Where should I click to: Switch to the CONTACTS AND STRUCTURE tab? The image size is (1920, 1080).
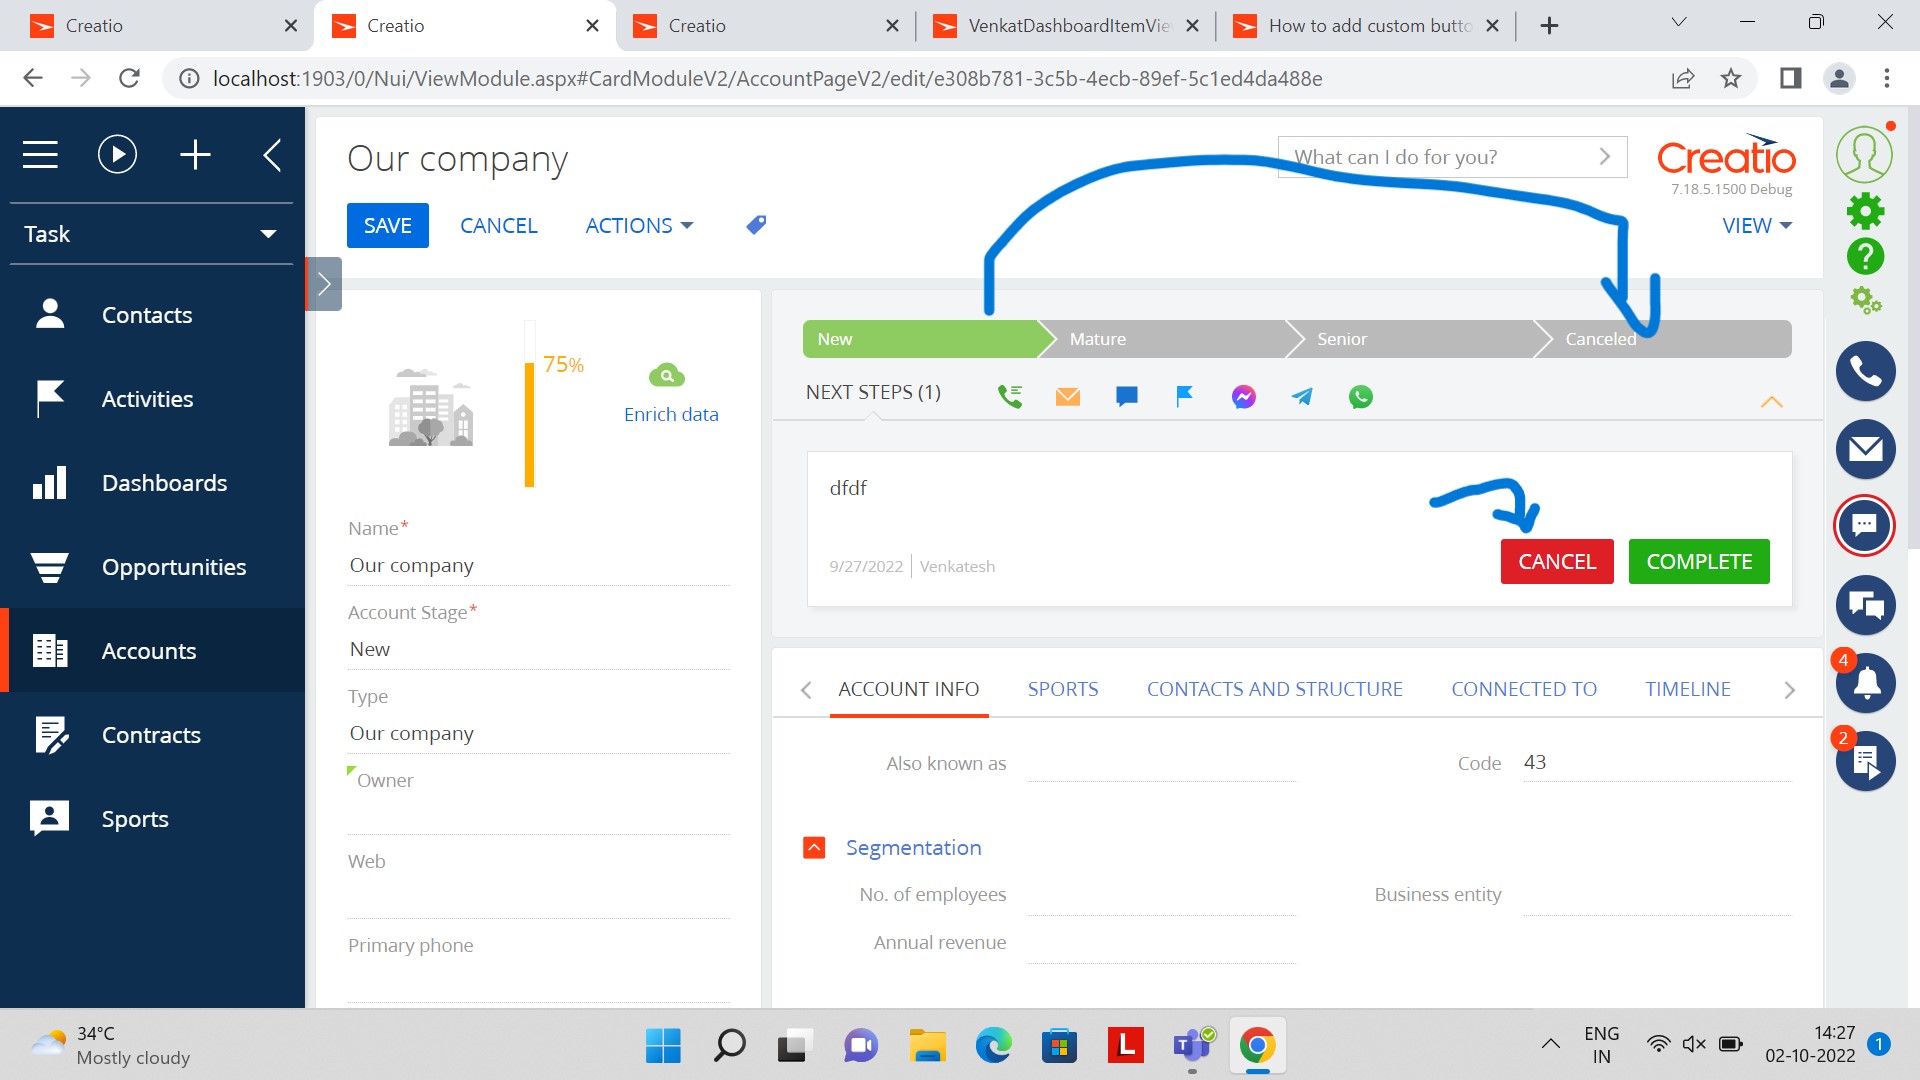pyautogui.click(x=1275, y=689)
